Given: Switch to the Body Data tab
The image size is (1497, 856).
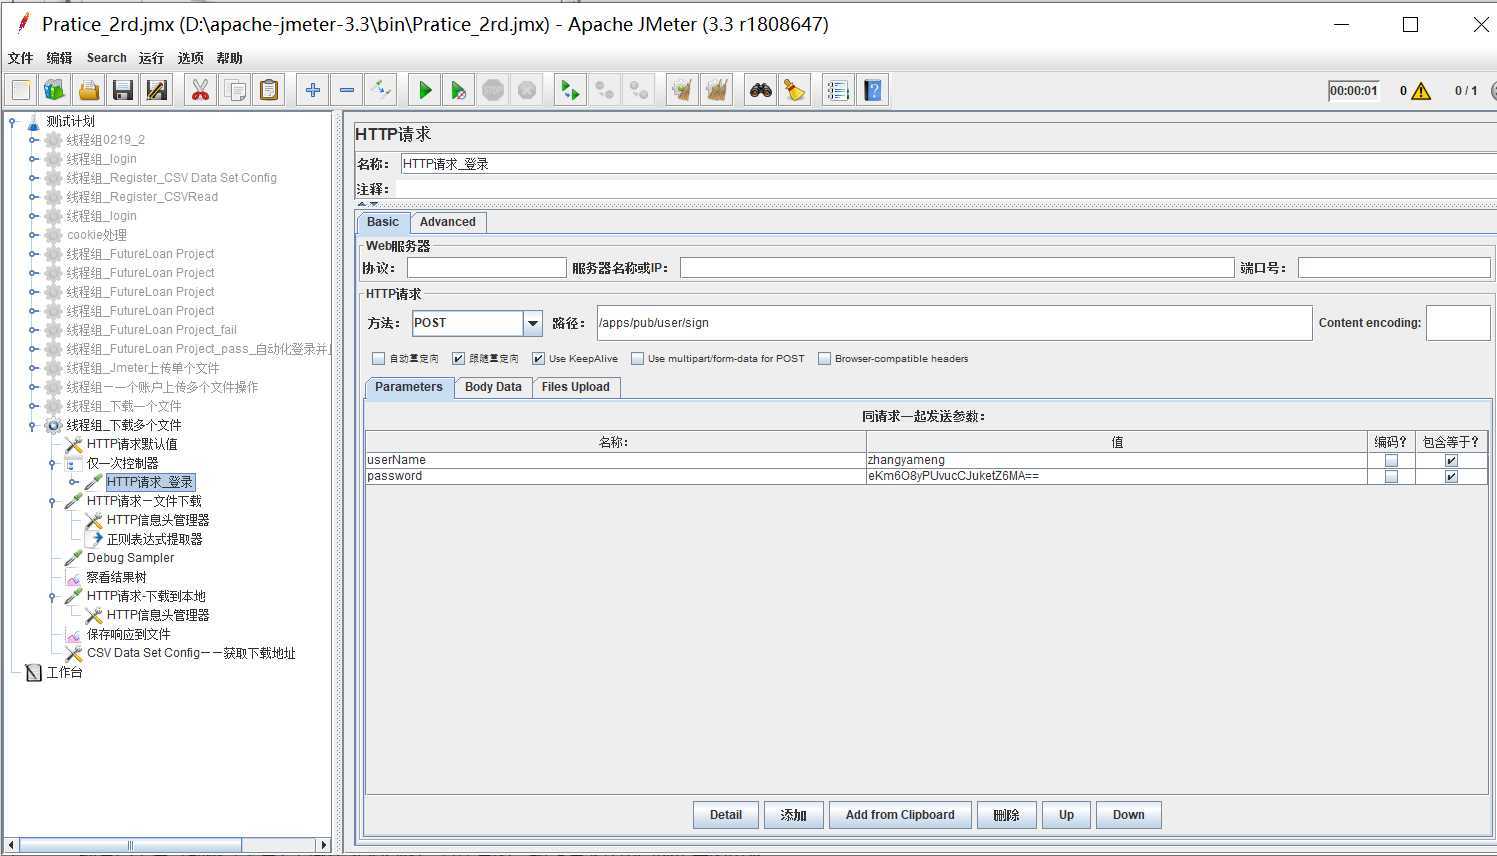Looking at the screenshot, I should click(x=493, y=387).
